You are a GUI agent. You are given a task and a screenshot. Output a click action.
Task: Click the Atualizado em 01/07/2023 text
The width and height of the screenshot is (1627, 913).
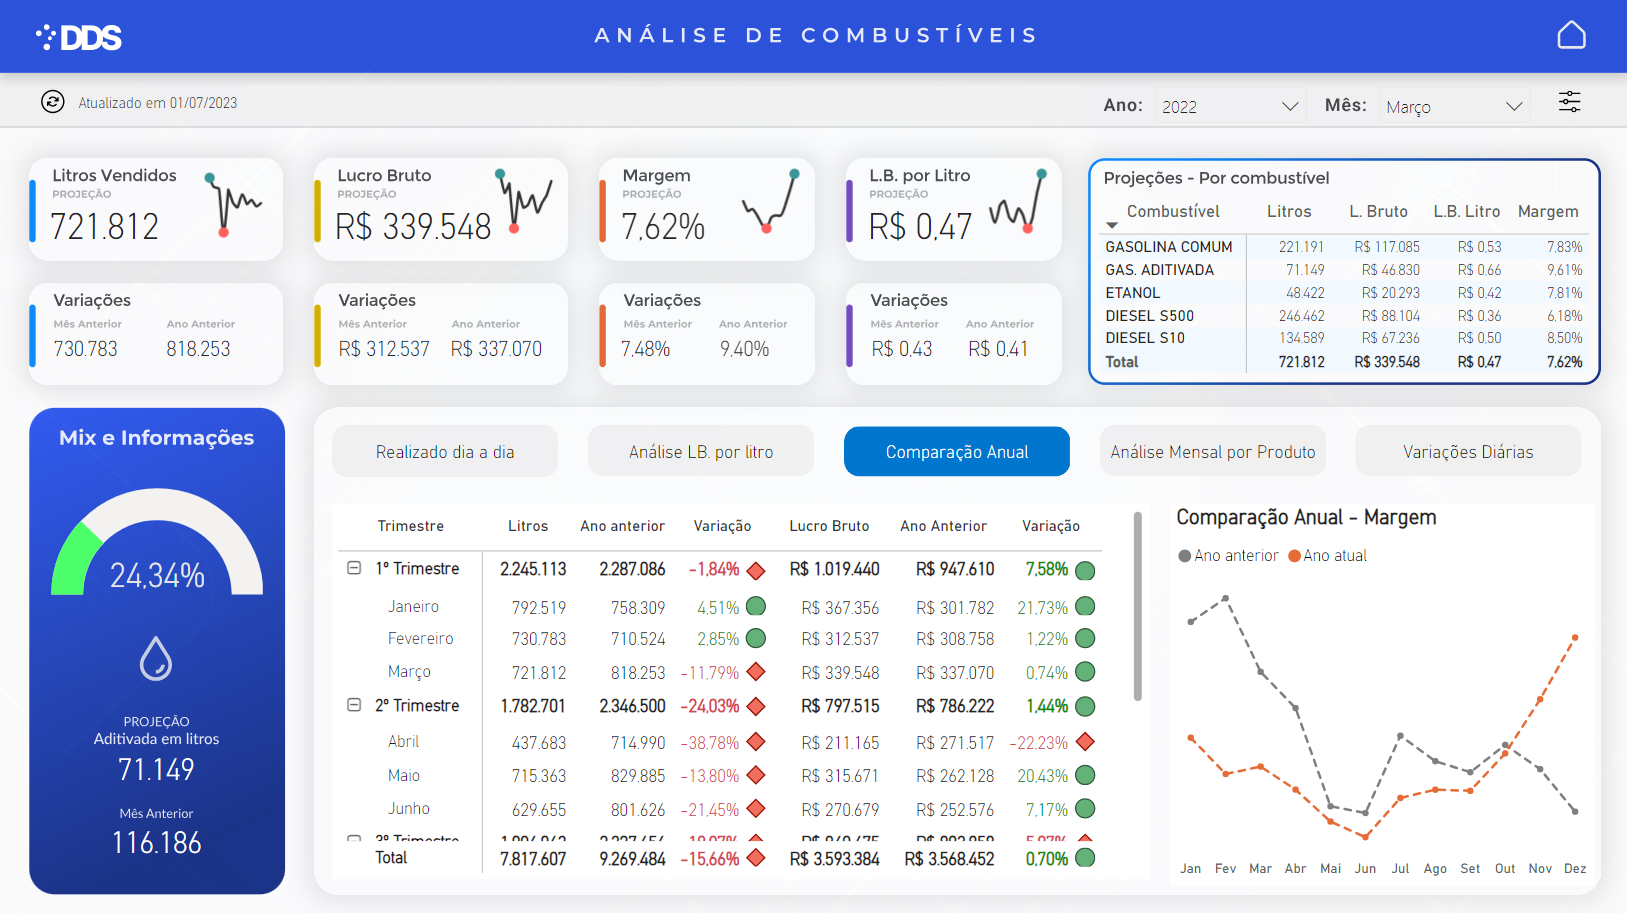[x=158, y=103]
